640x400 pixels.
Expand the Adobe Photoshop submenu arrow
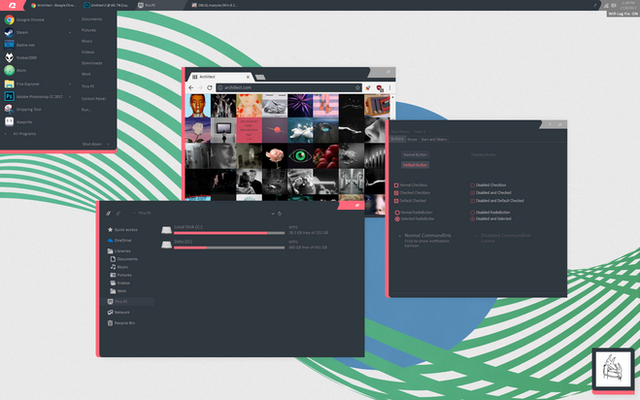70,97
